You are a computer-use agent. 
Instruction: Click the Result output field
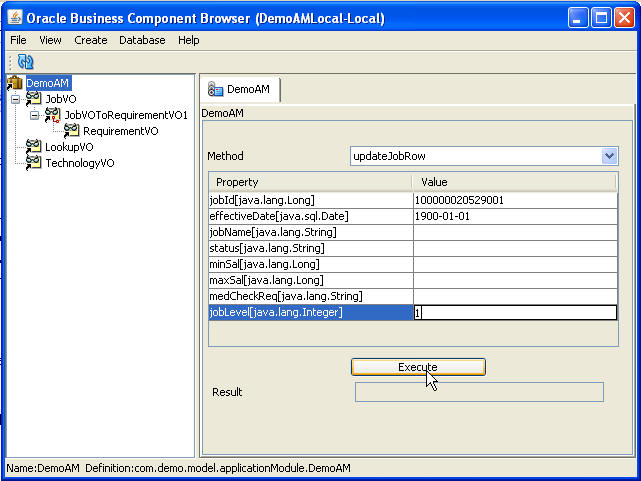coord(479,392)
